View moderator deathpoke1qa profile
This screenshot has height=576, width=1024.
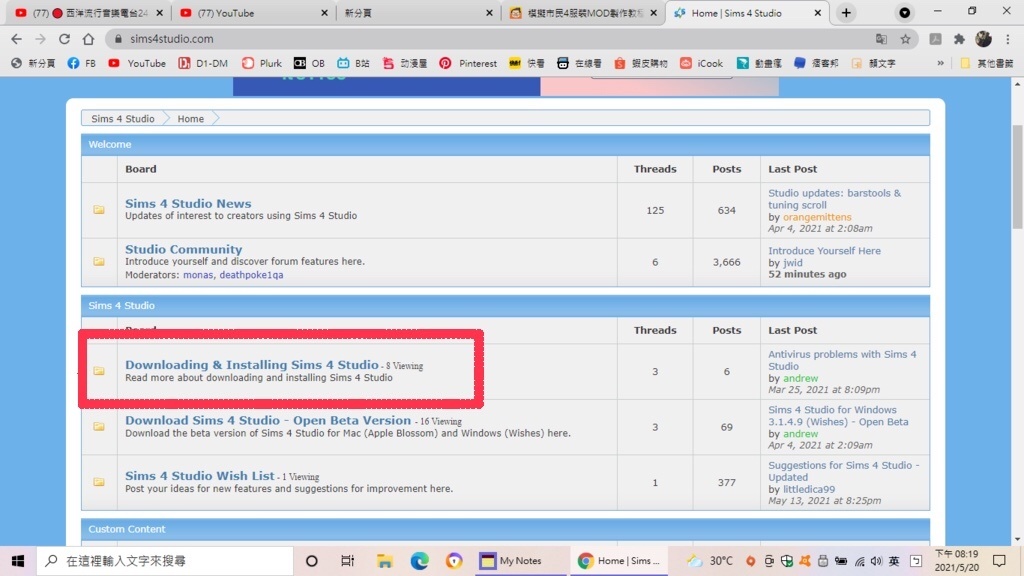tap(251, 275)
